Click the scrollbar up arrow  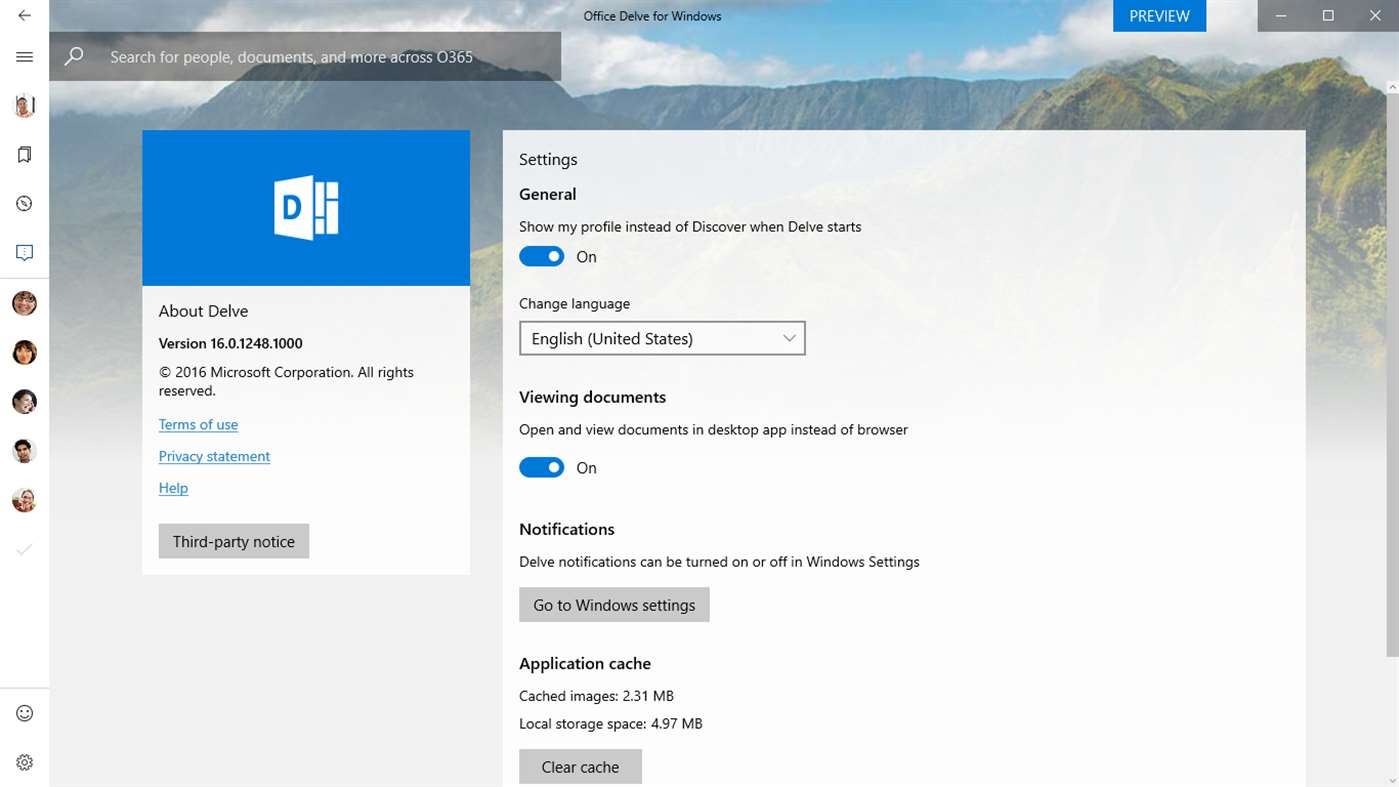[x=1392, y=88]
